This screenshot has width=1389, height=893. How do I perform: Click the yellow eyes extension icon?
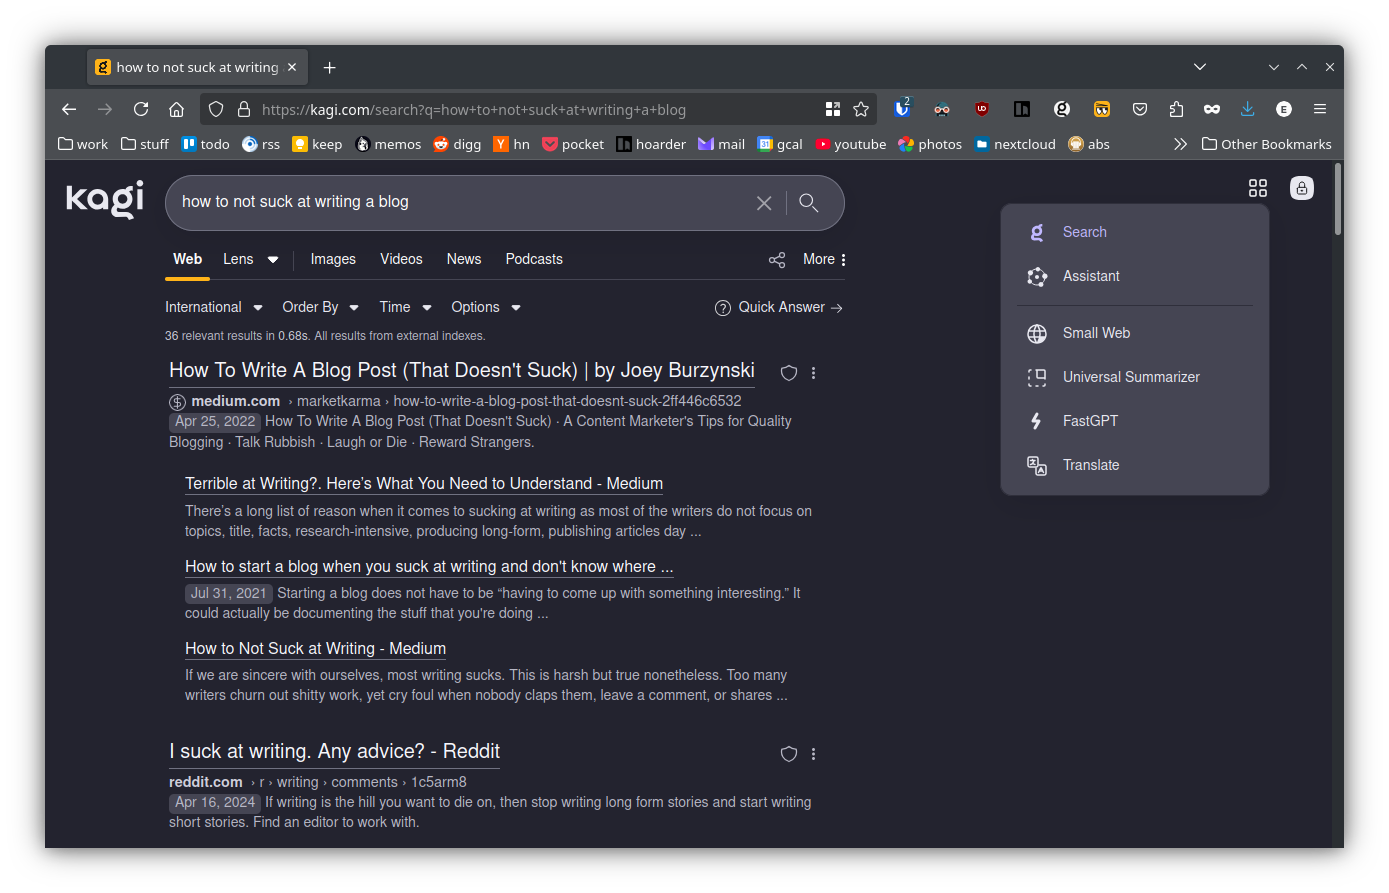[1102, 109]
